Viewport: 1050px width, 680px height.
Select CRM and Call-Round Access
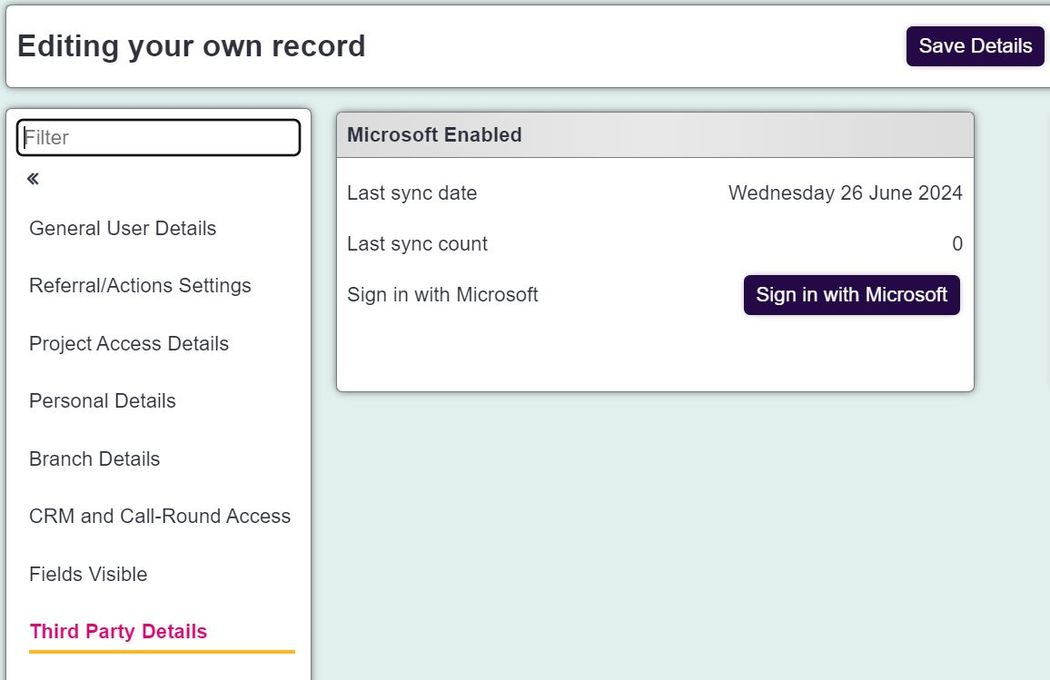click(x=160, y=516)
